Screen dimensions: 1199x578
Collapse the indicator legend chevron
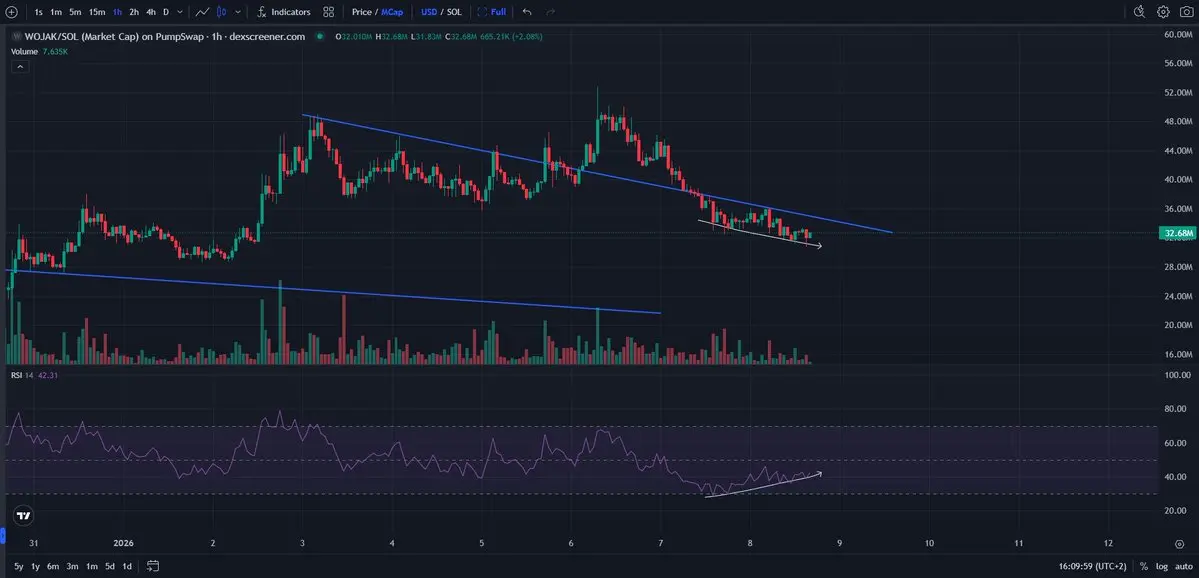click(x=20, y=67)
